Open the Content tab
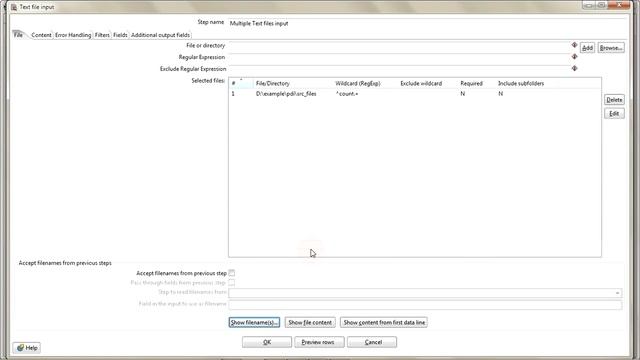Viewport: 640px width, 360px height. tap(41, 35)
